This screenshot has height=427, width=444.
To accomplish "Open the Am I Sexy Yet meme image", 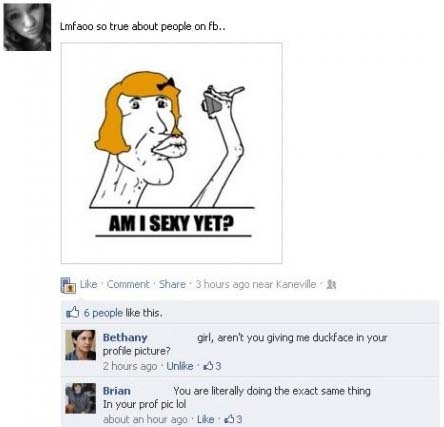I will coord(171,153).
